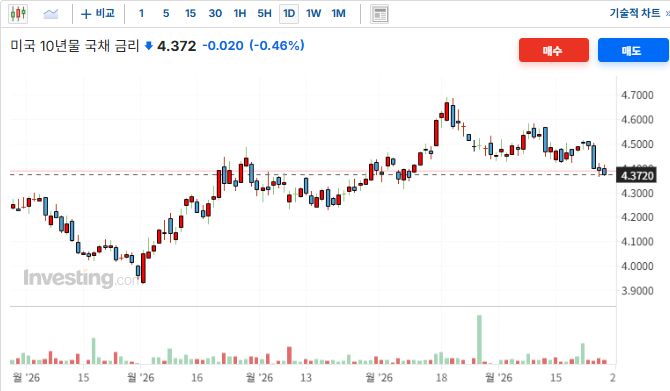Click the date label 18 on the time axis
670x391 pixels.
pos(441,377)
